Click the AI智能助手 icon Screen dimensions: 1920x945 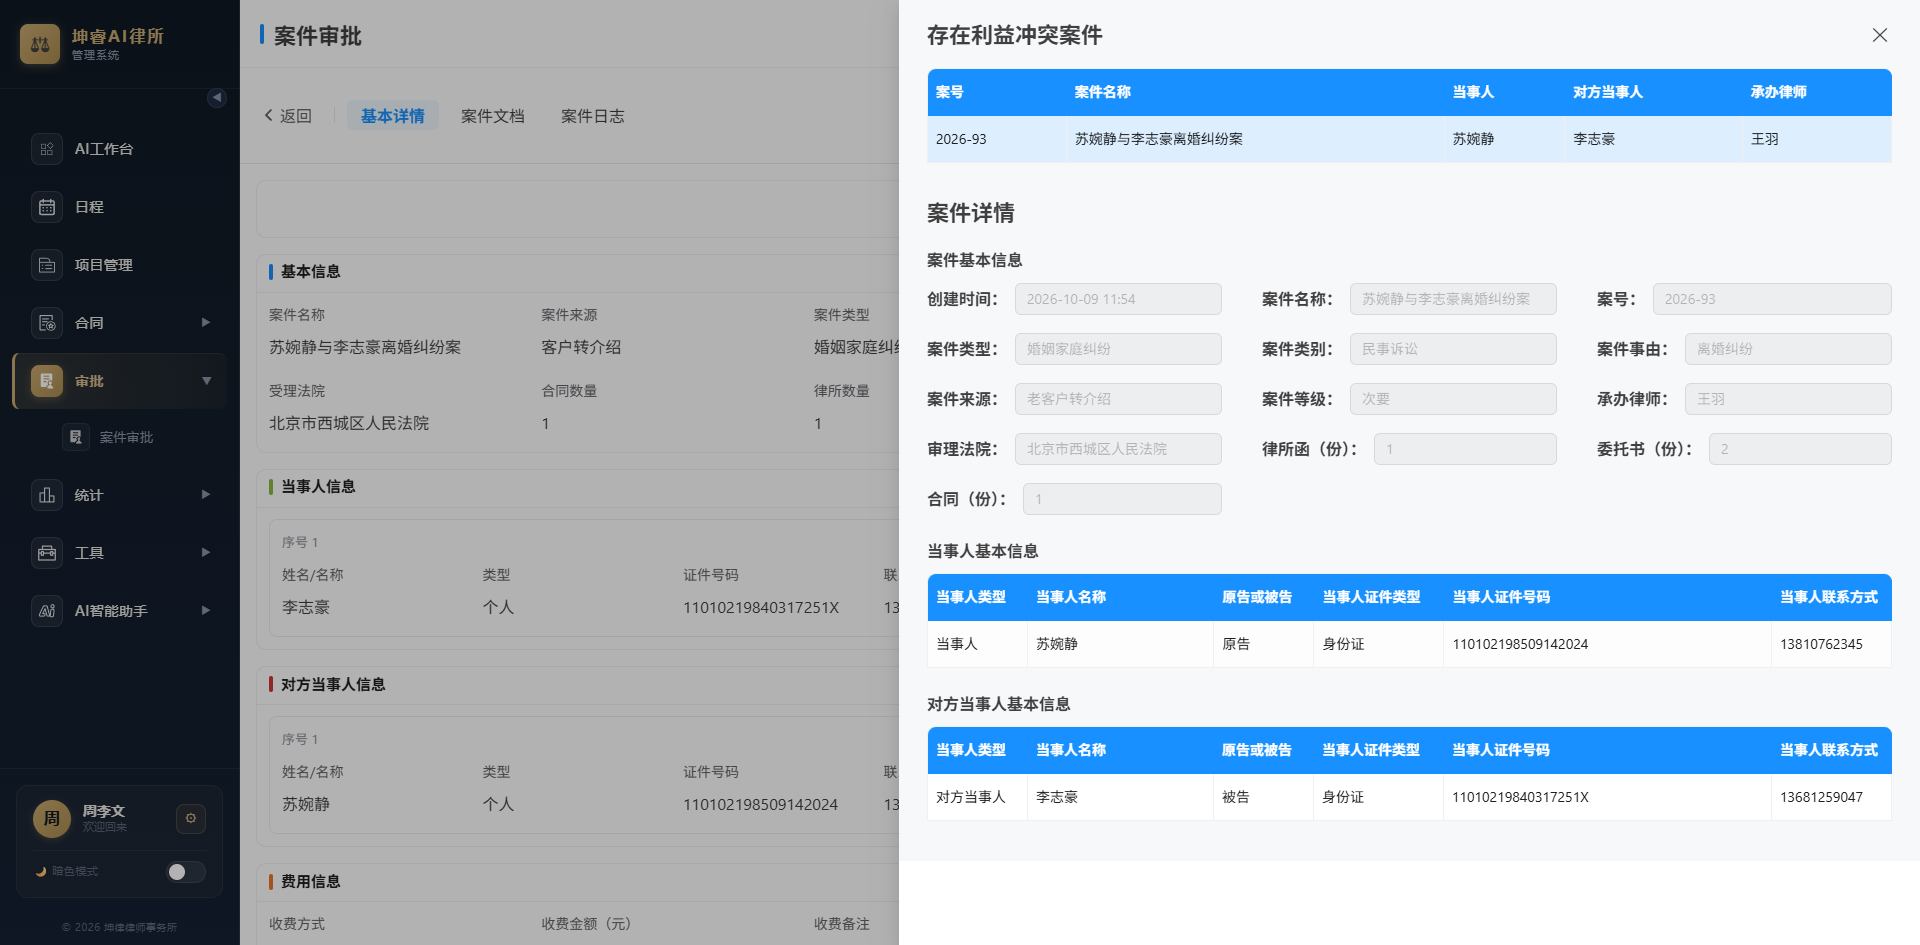pos(47,611)
